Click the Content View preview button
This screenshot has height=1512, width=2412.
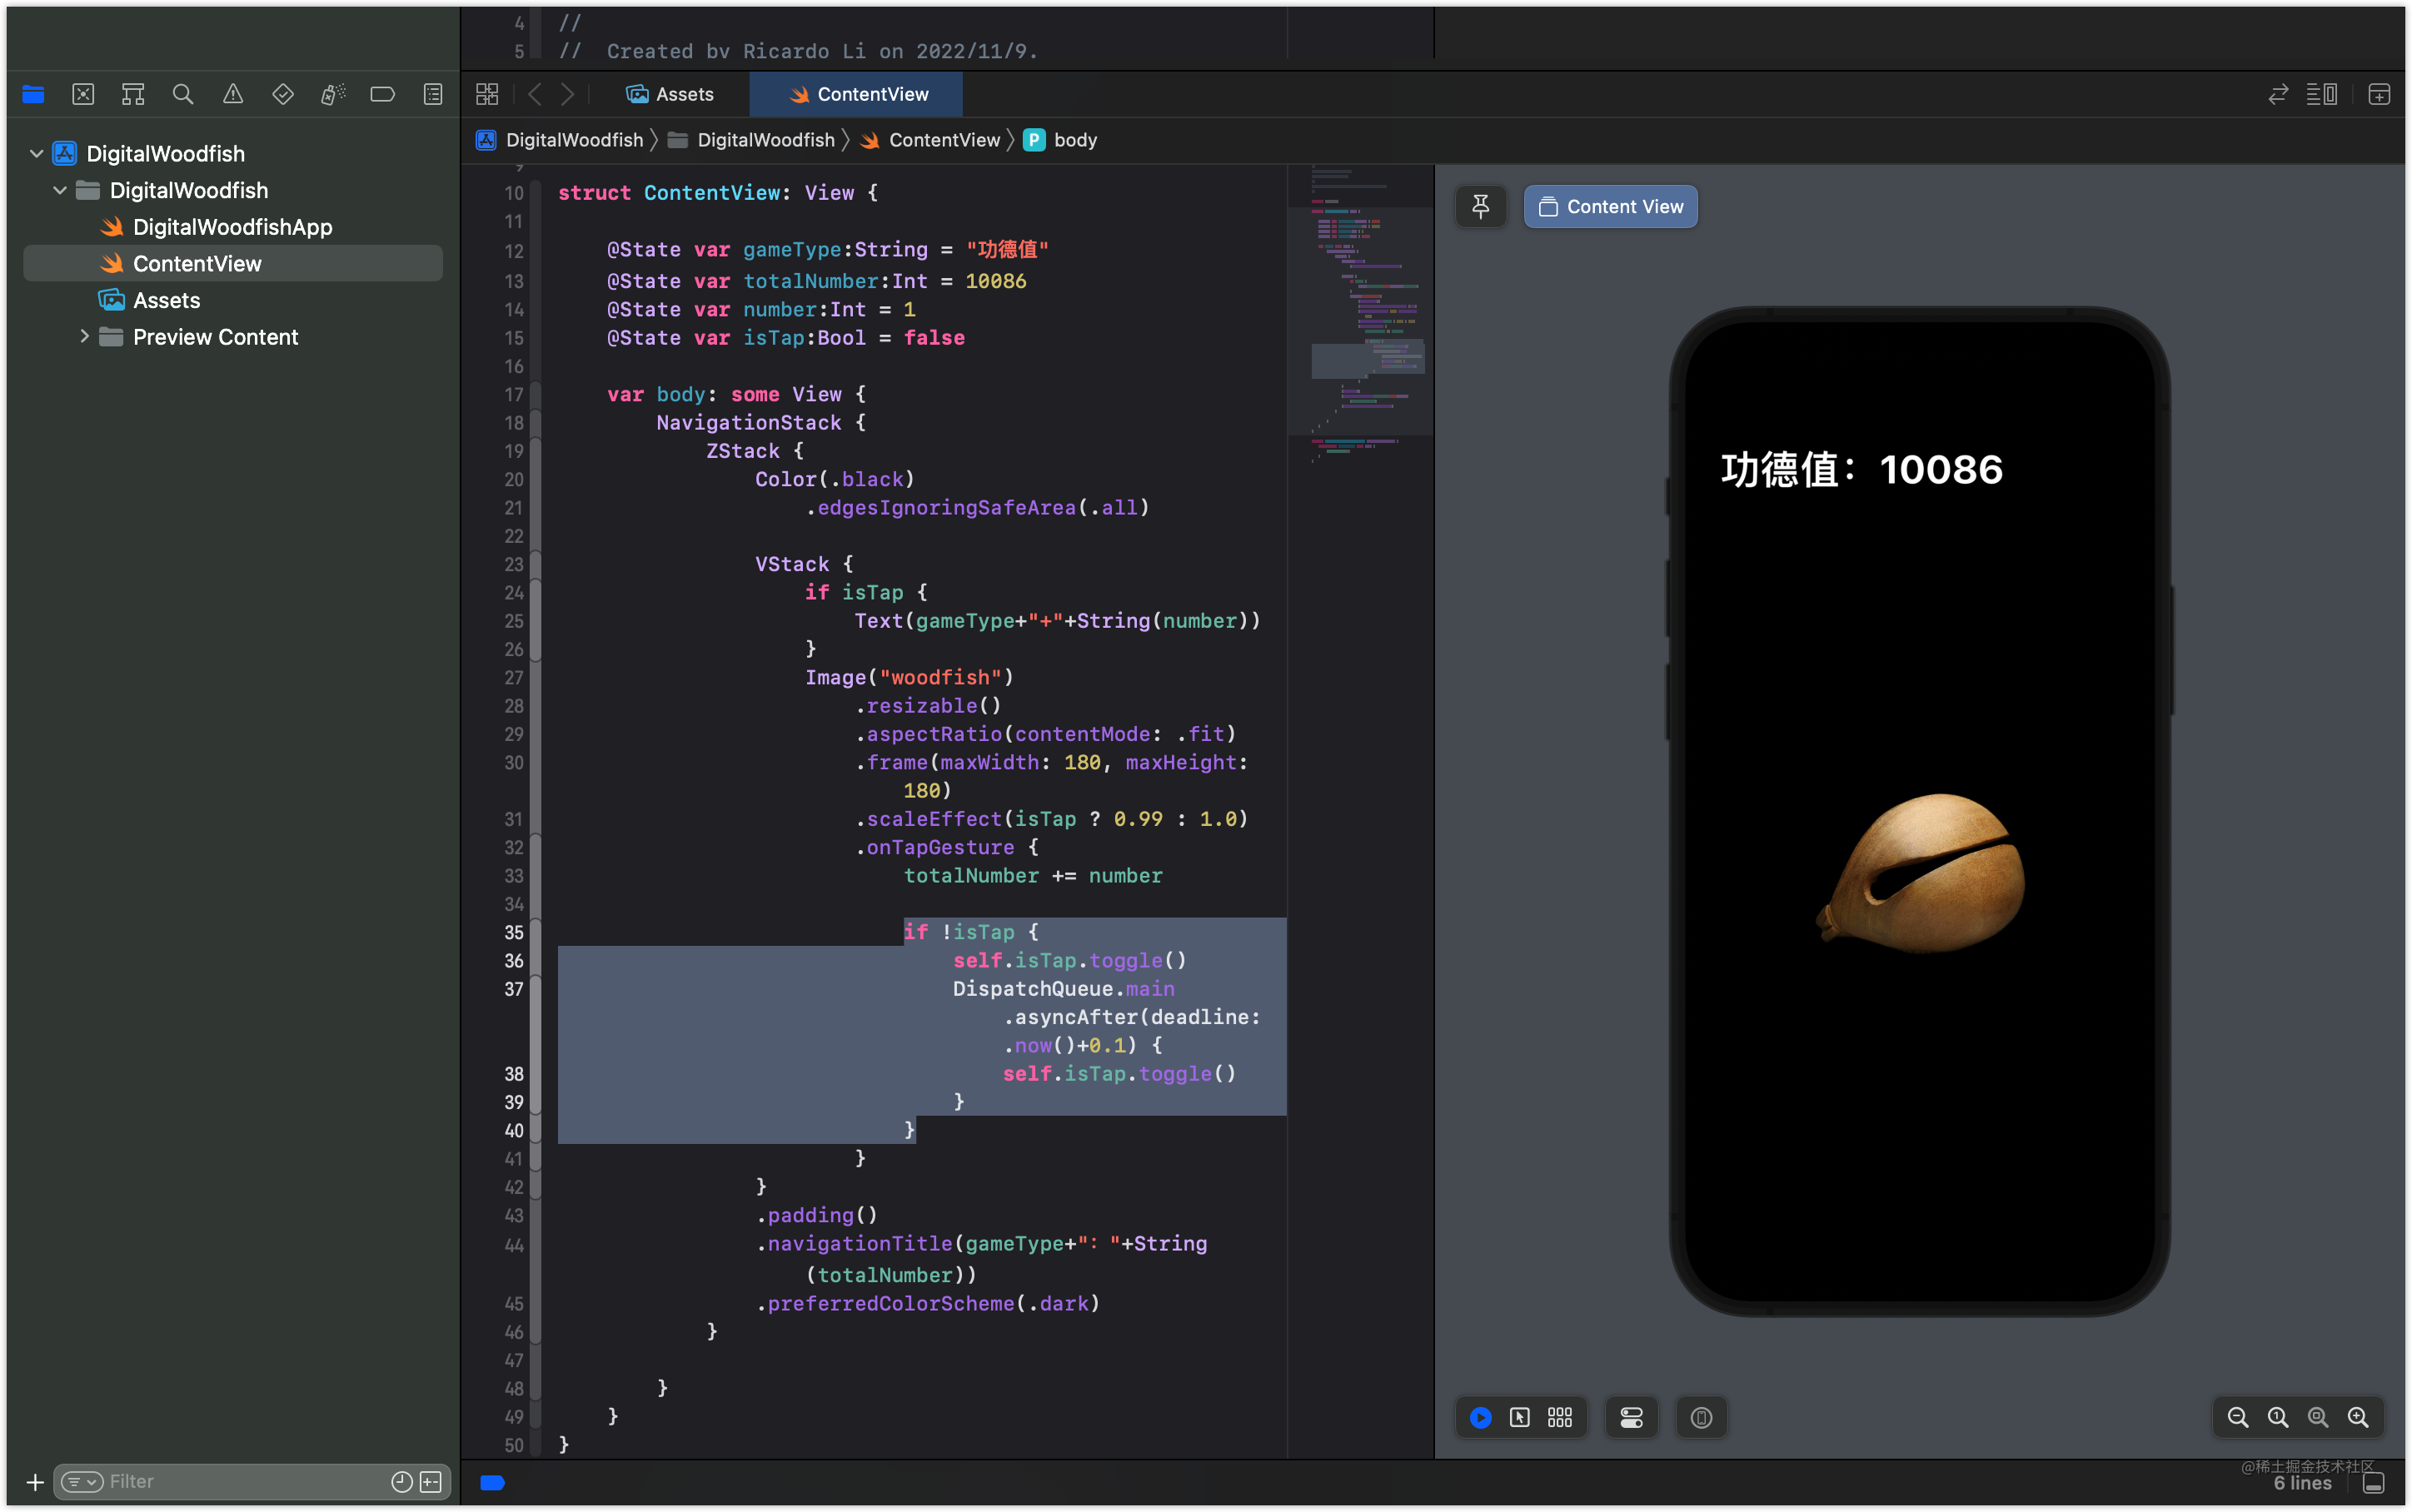click(1610, 206)
